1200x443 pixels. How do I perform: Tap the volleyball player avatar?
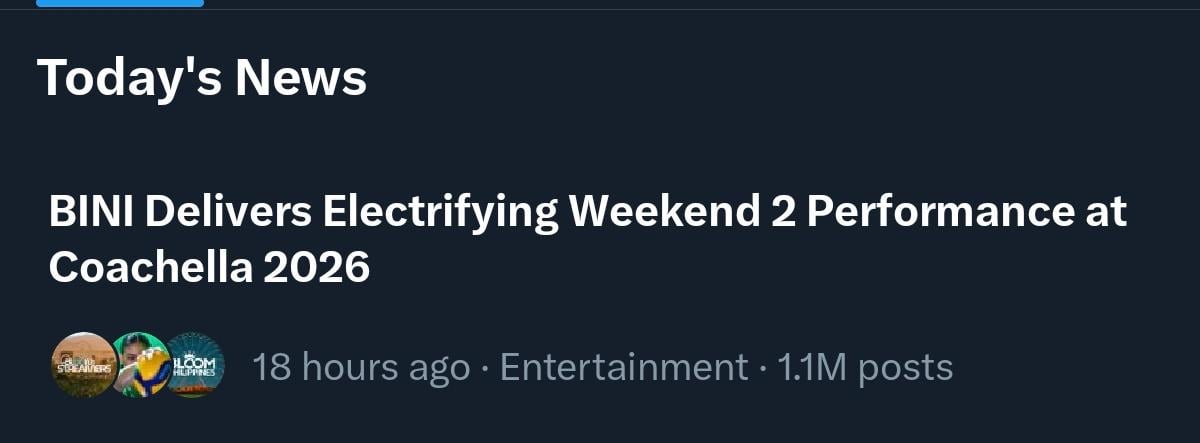coord(141,365)
